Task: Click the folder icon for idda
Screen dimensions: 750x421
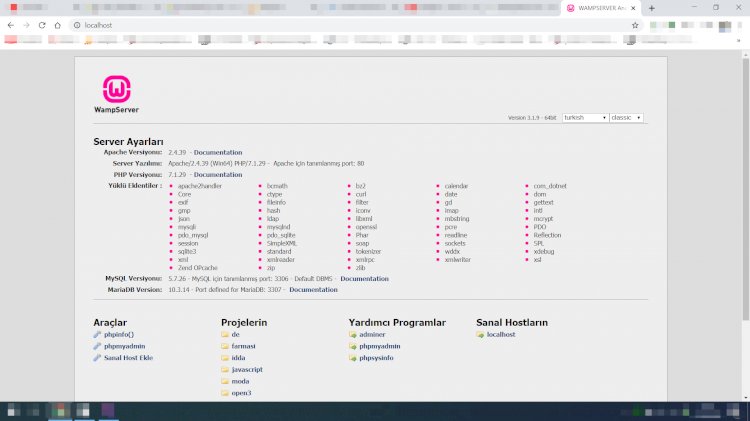Action: pos(225,358)
